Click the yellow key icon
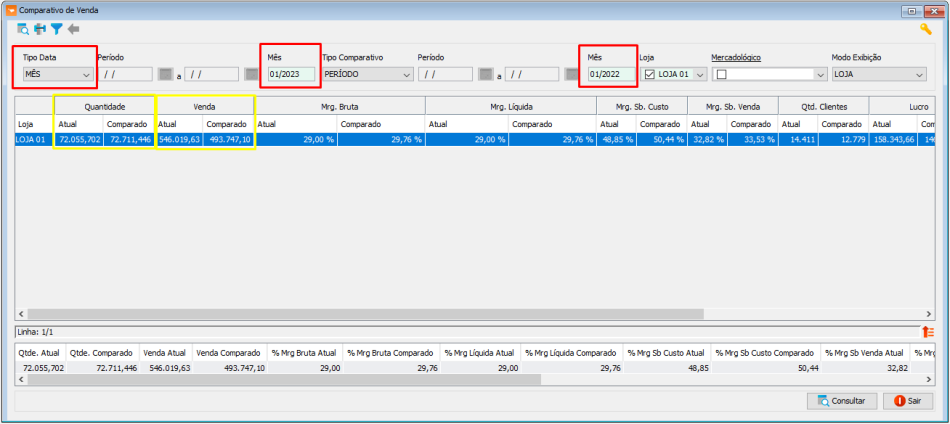 926,29
